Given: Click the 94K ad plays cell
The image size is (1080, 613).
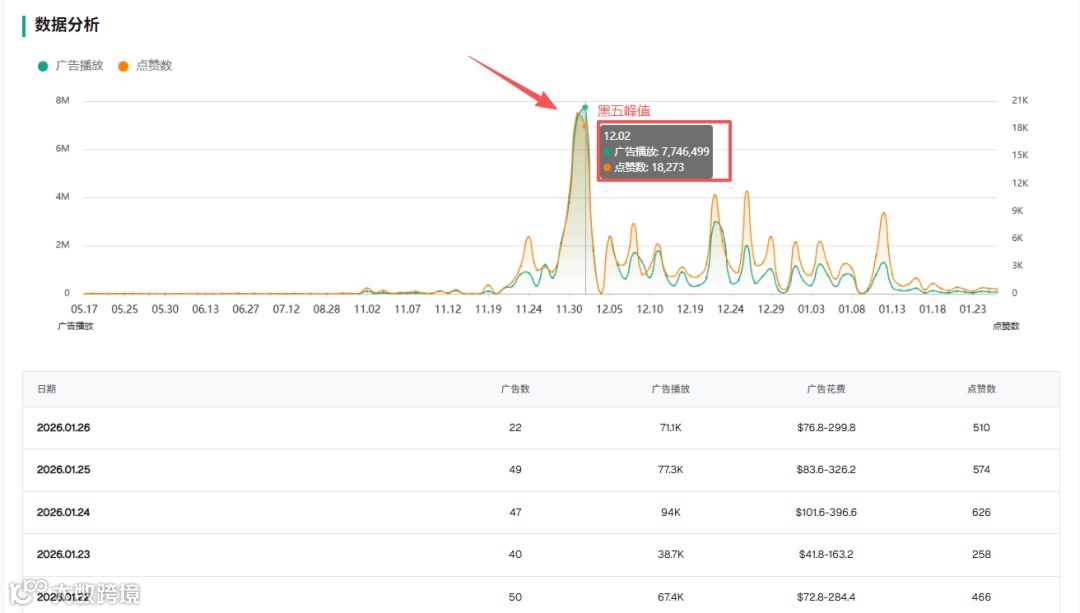Looking at the screenshot, I should coord(670,512).
